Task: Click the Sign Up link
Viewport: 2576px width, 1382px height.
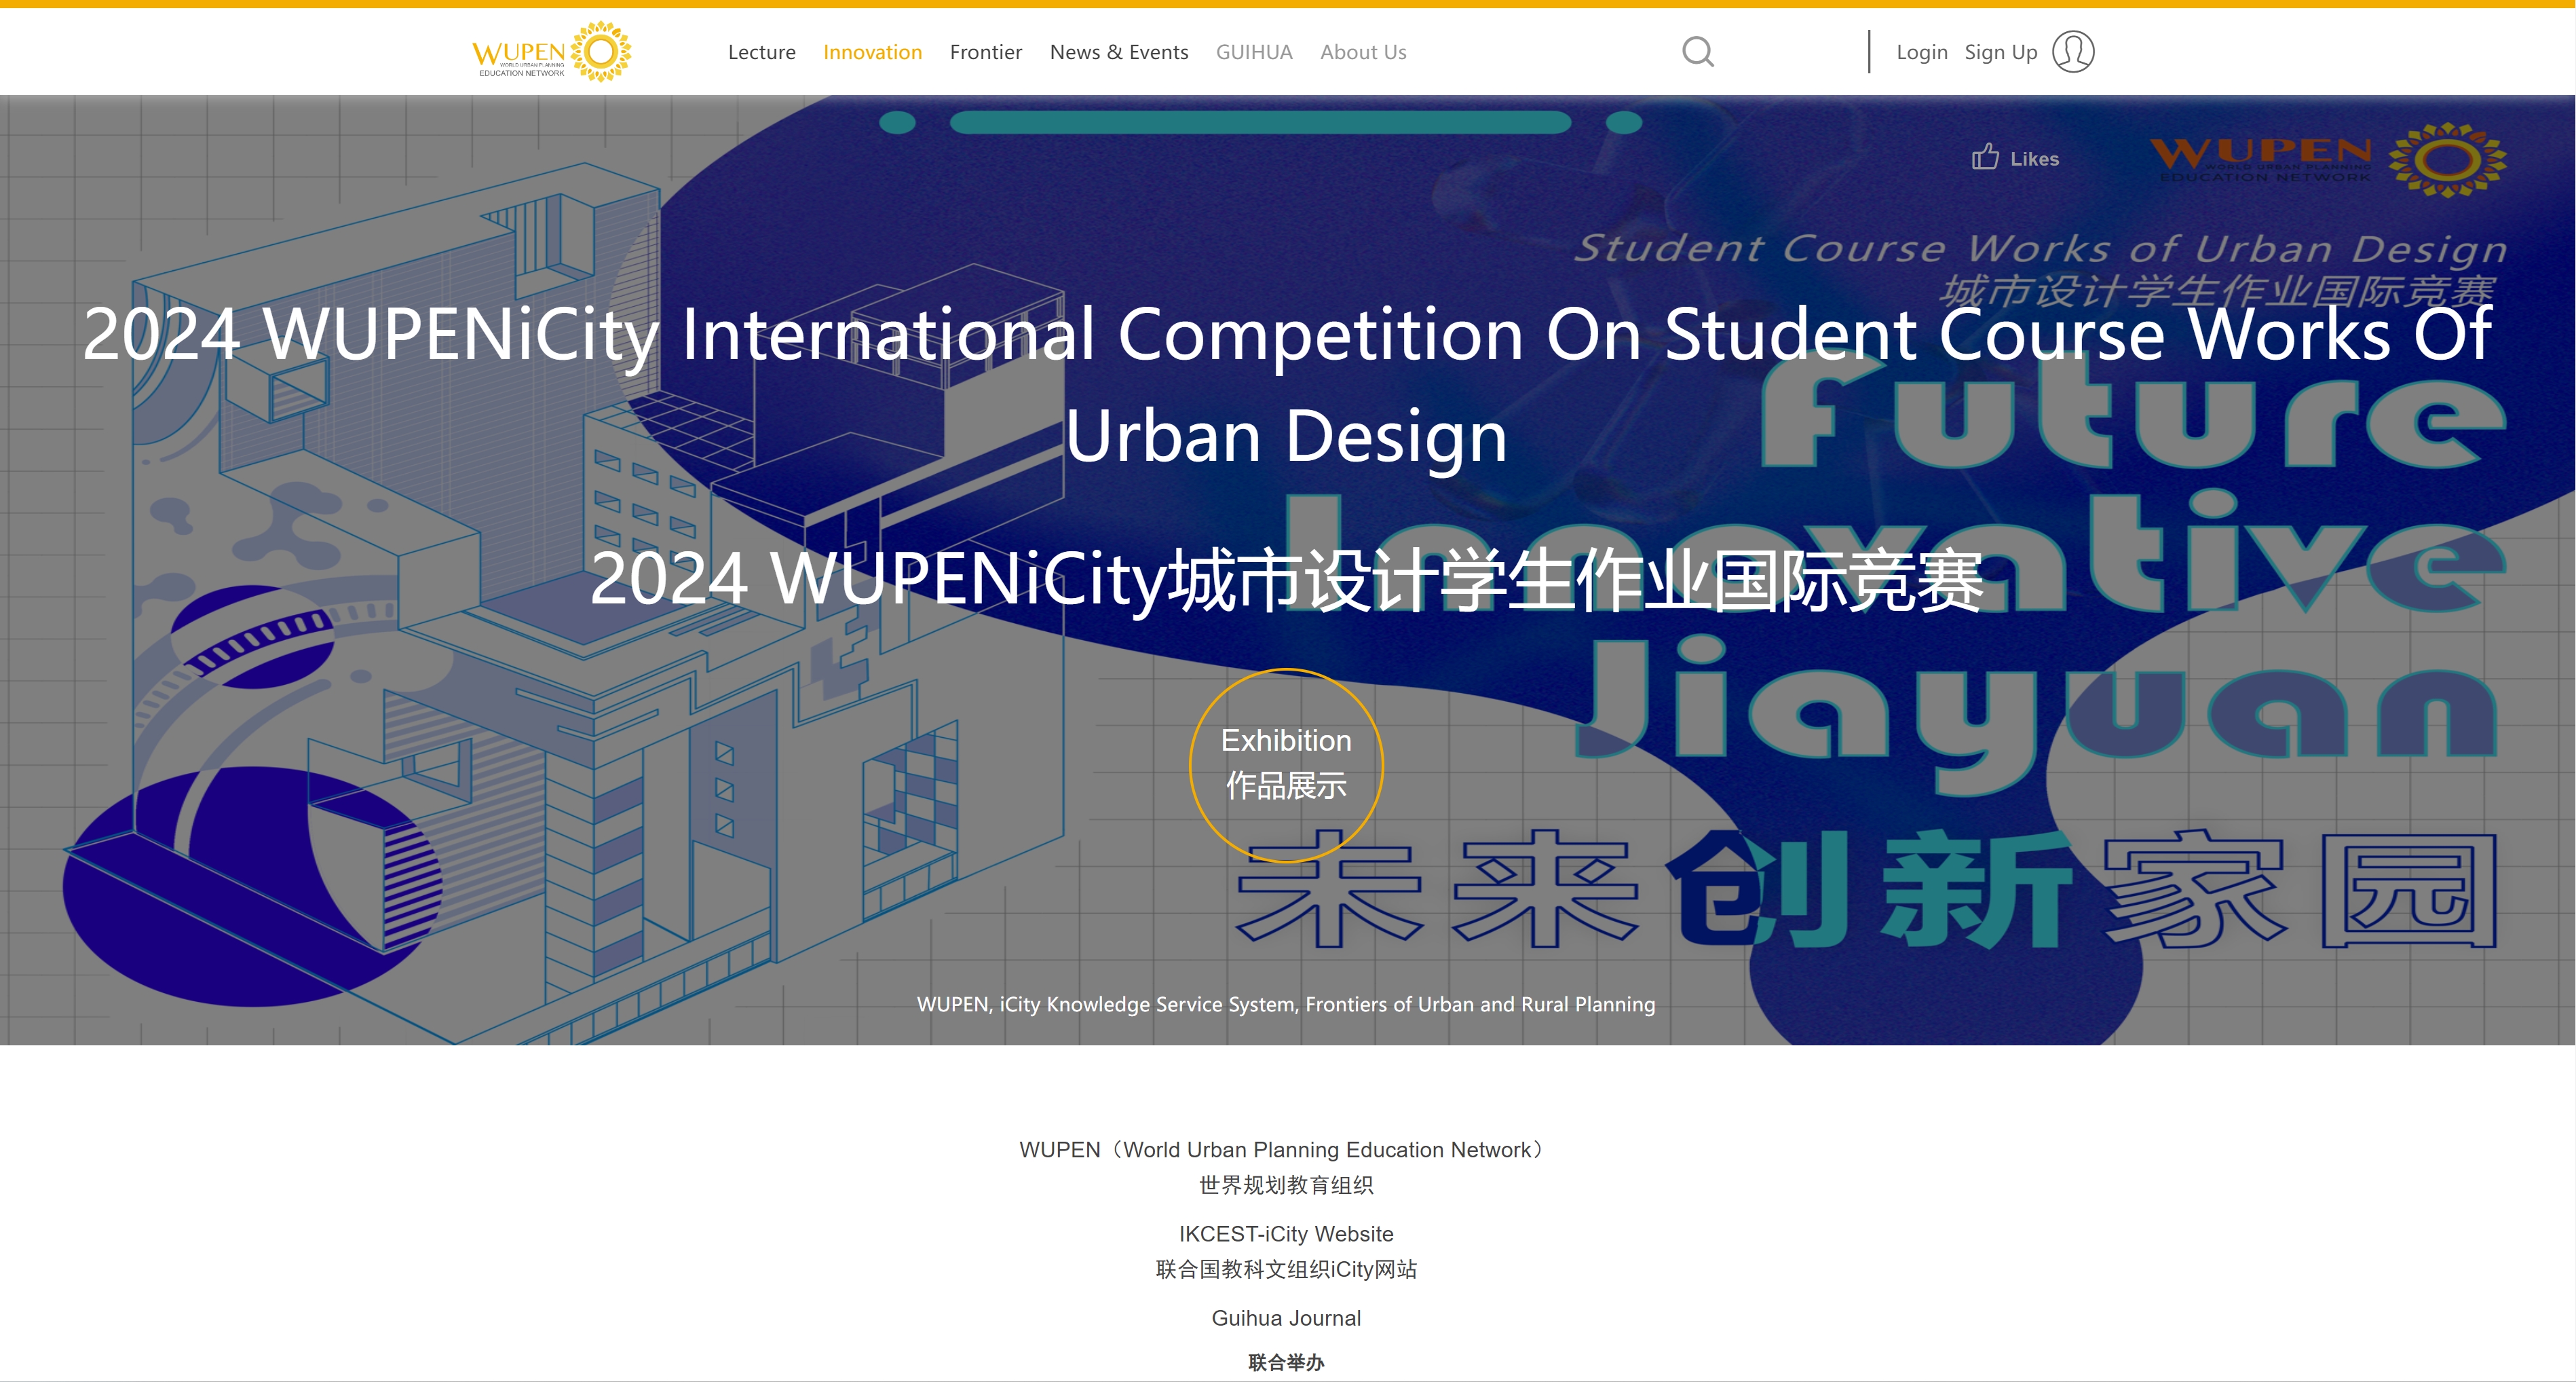Action: tap(2000, 52)
